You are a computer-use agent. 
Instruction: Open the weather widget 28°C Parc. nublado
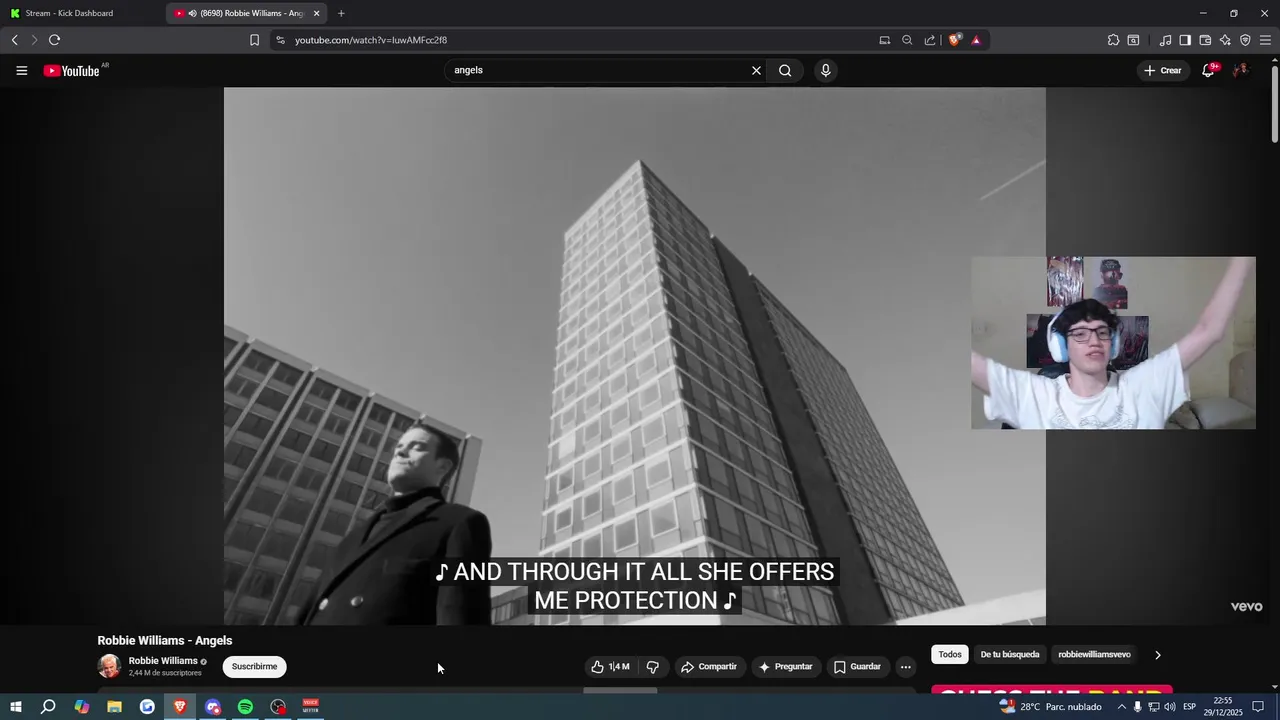[x=1050, y=707]
